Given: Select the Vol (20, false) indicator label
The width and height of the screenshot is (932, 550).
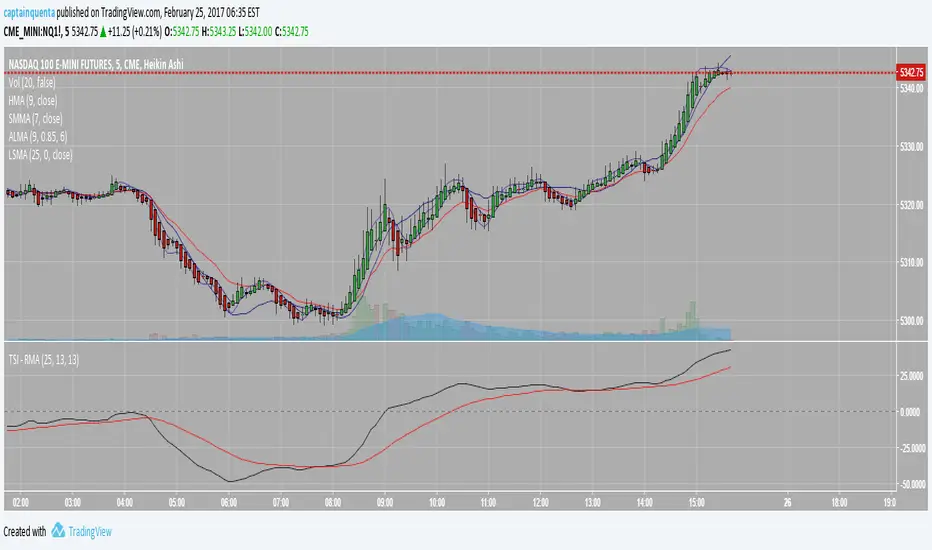Looking at the screenshot, I should point(32,83).
